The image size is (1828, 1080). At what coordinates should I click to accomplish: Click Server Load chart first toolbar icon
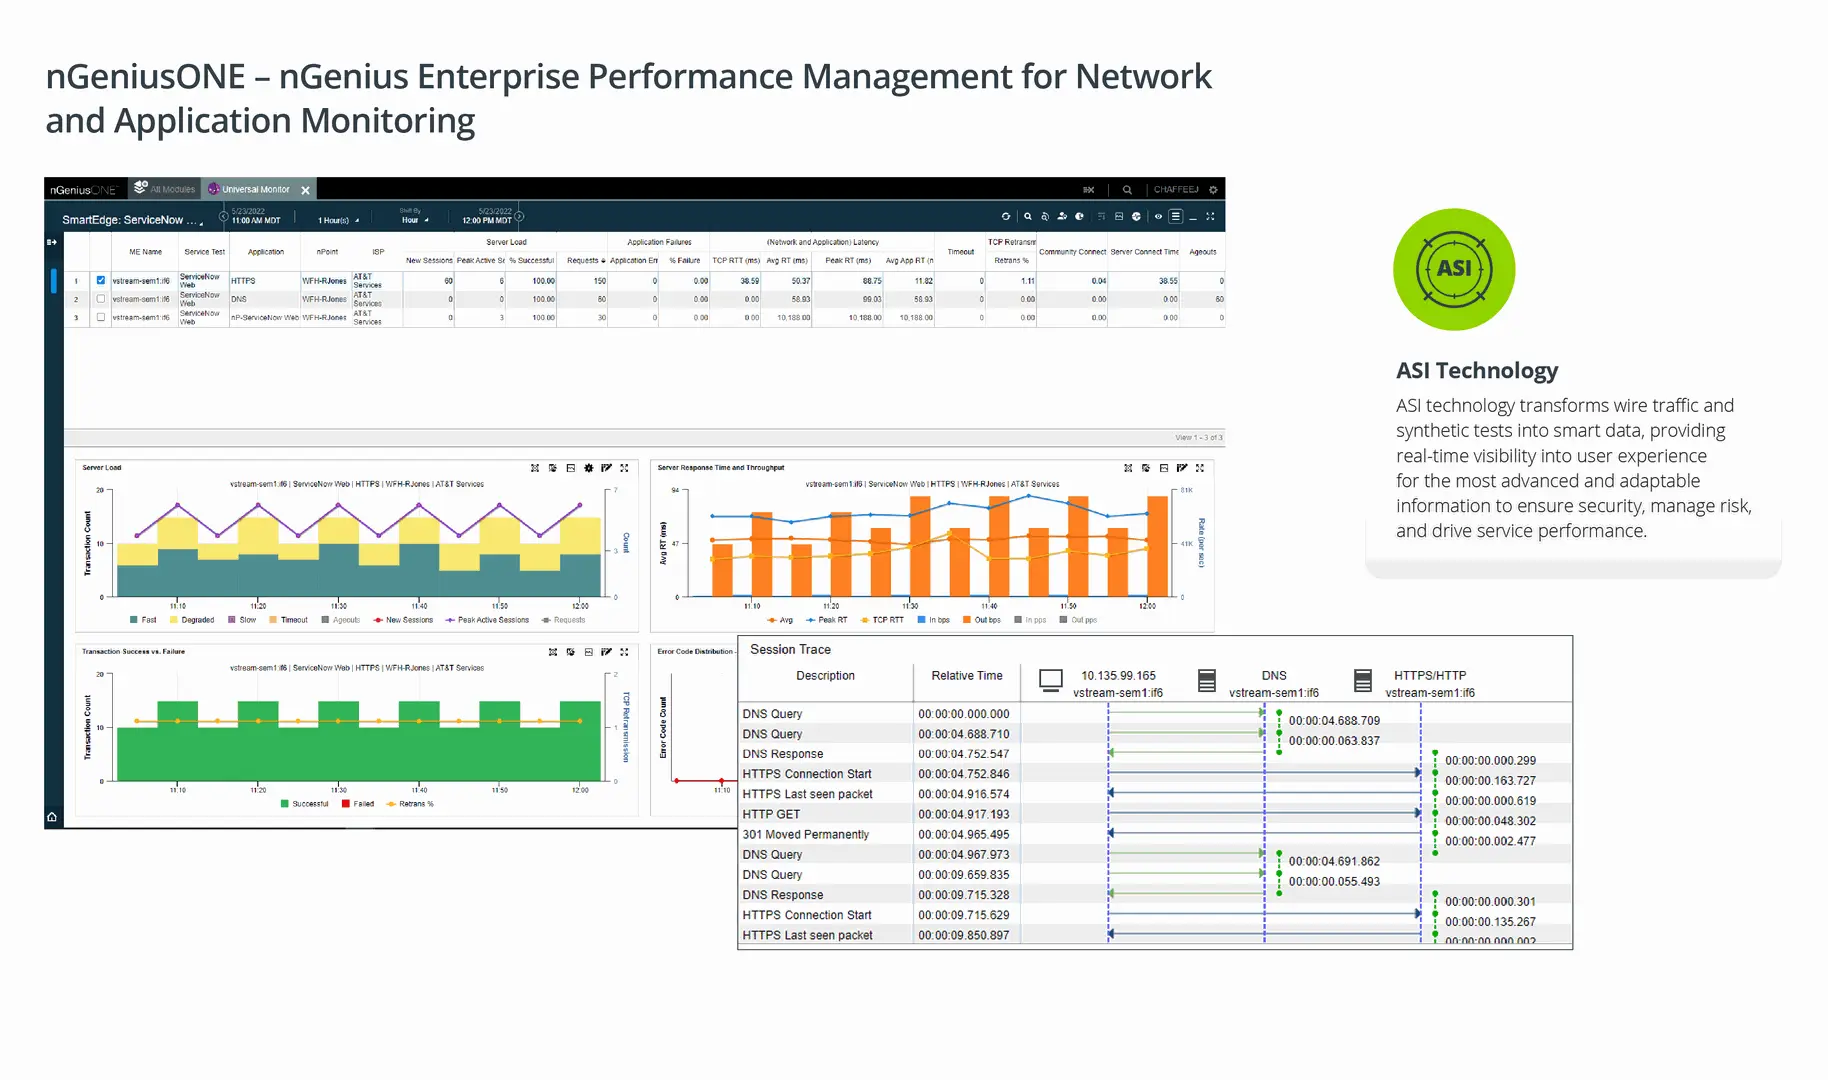[535, 468]
